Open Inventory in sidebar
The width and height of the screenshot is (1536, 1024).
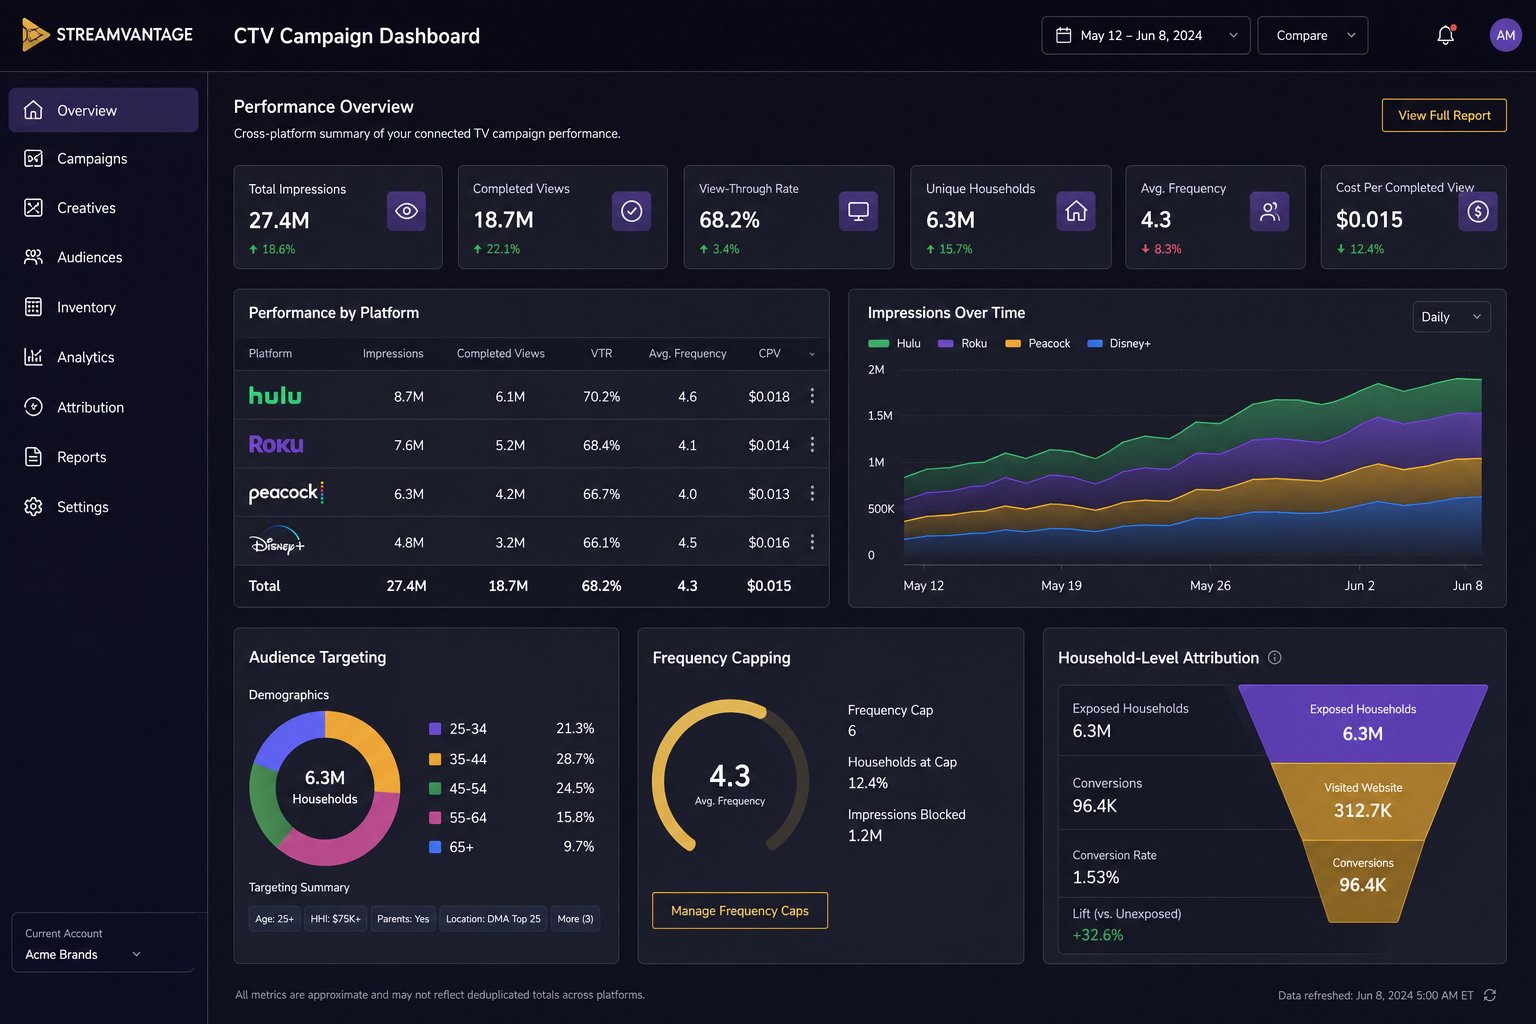coord(103,307)
